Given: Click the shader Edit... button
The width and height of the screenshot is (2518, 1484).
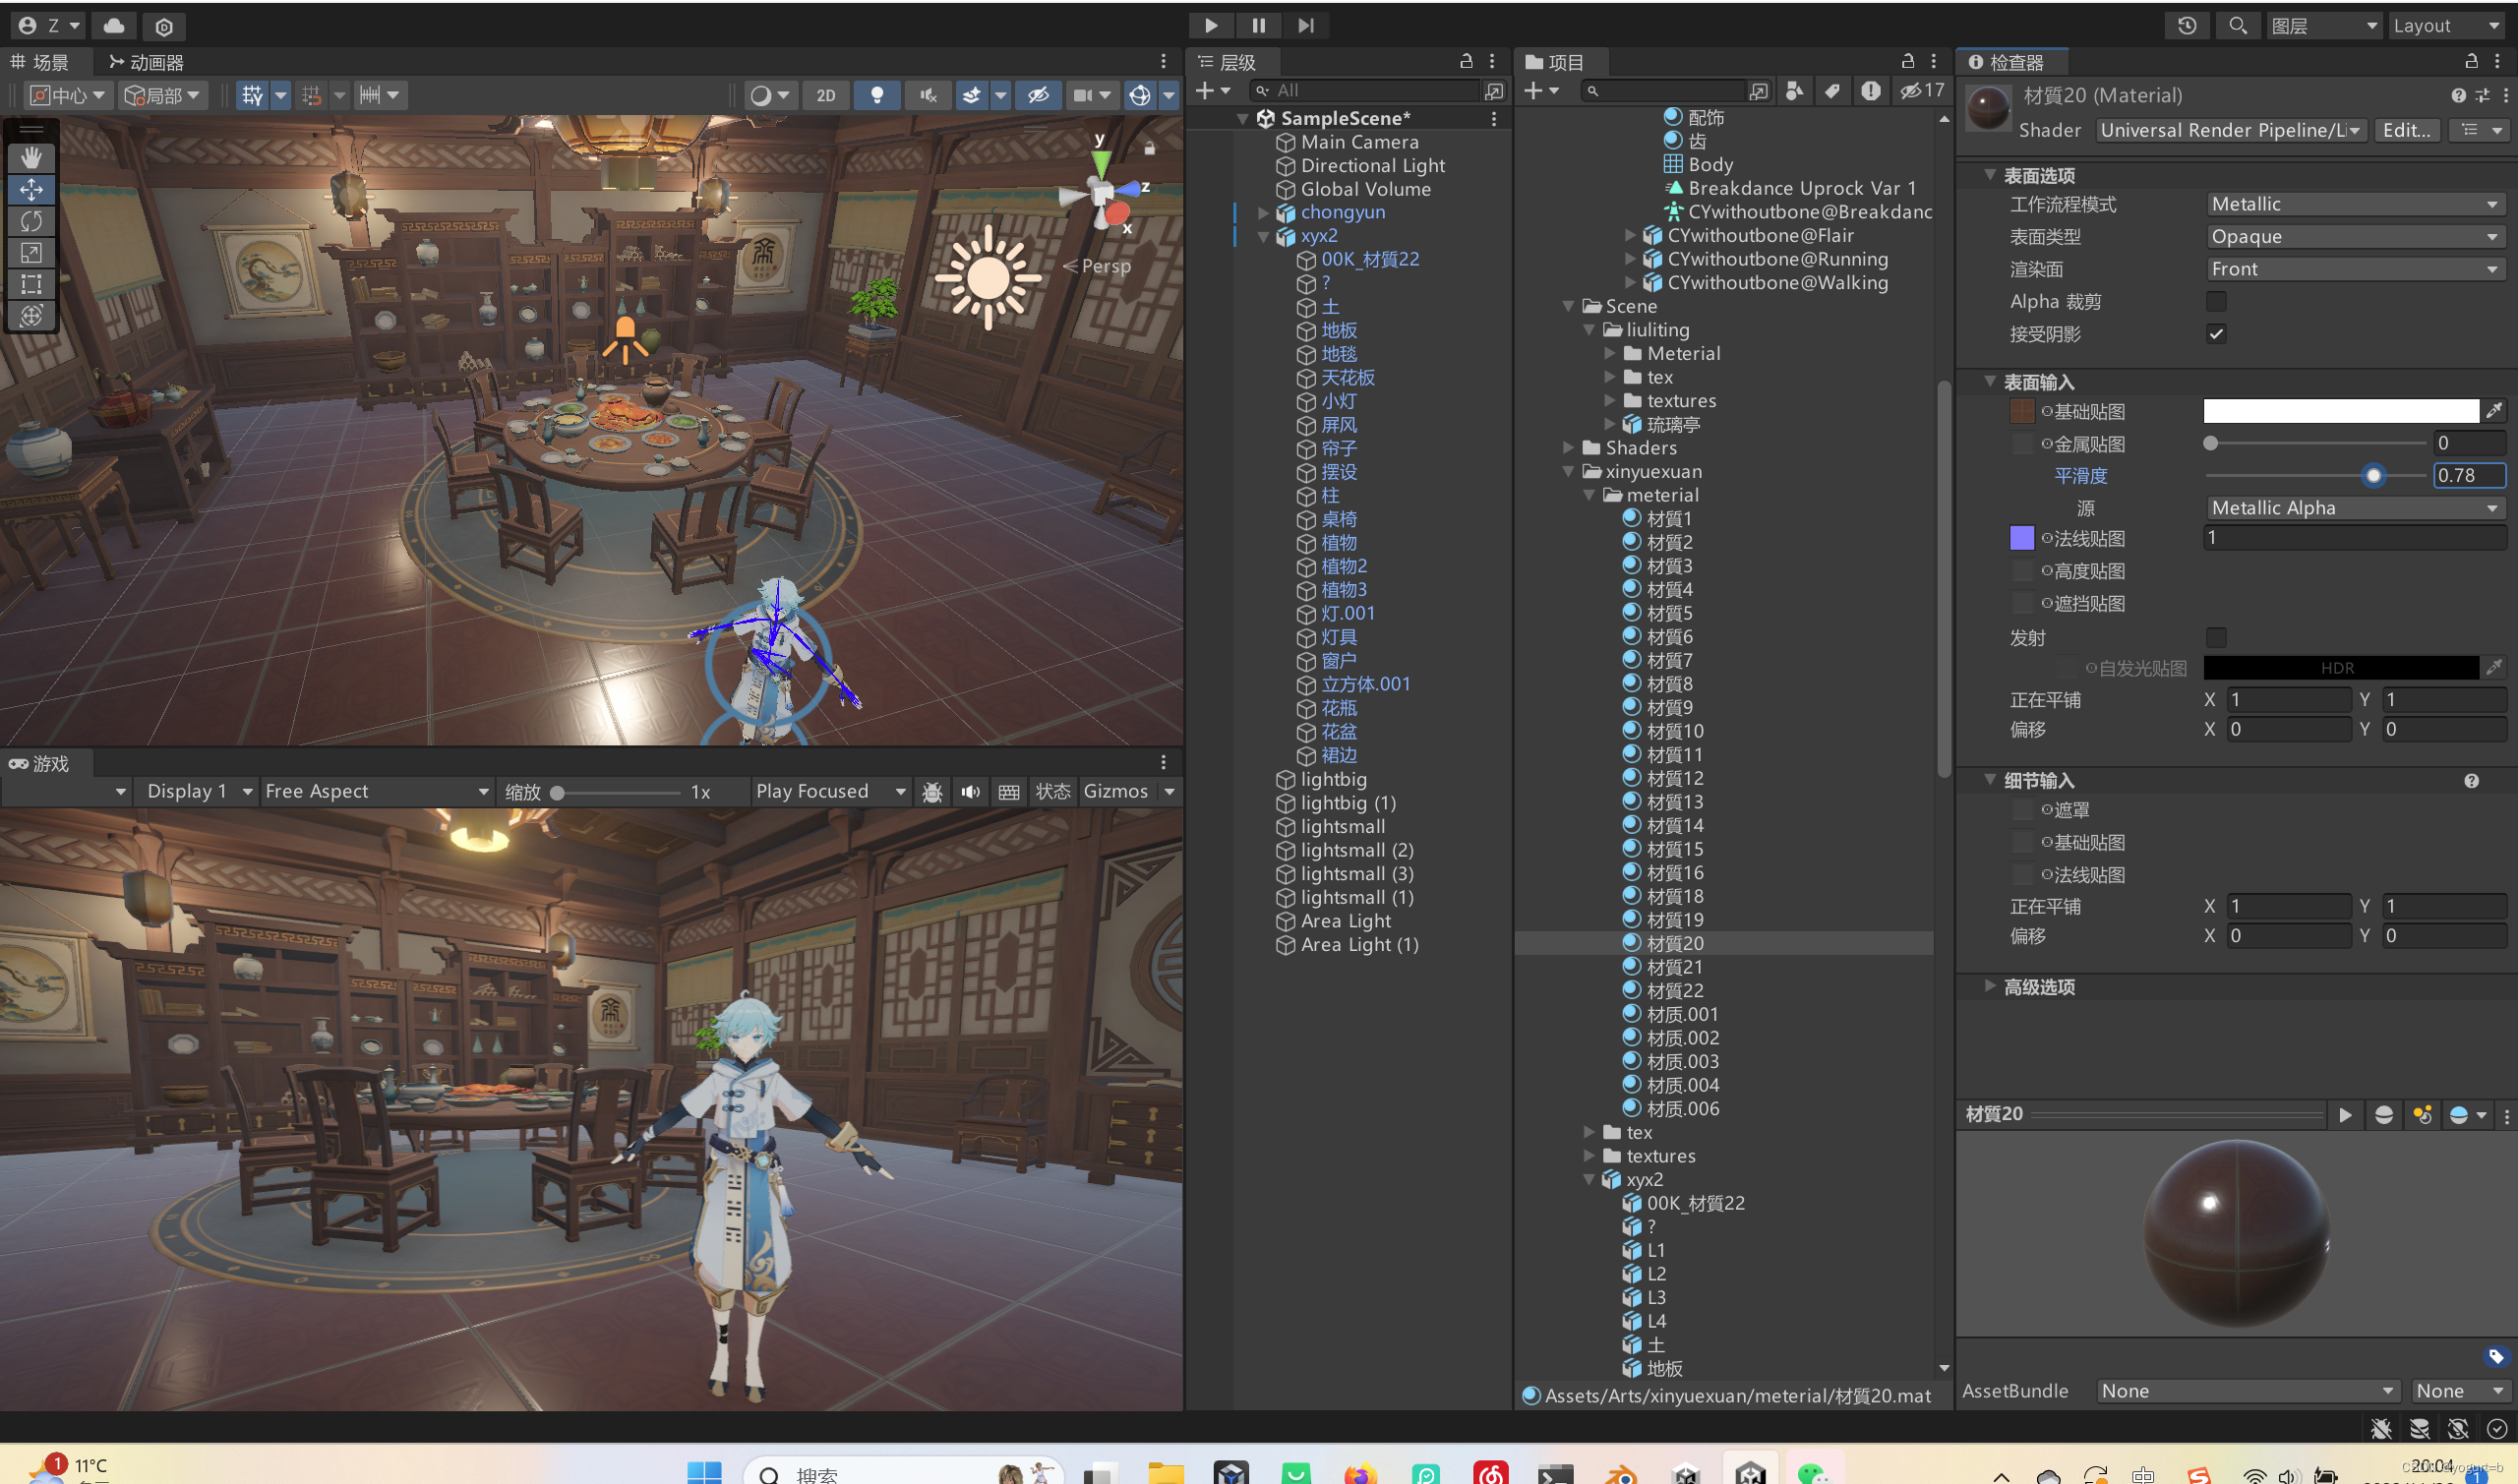Looking at the screenshot, I should (x=2406, y=130).
